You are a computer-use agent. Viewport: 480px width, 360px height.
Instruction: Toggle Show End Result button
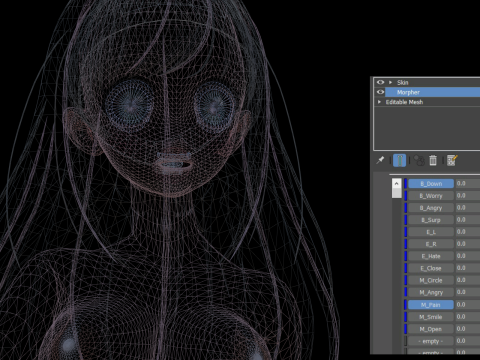[x=399, y=160]
